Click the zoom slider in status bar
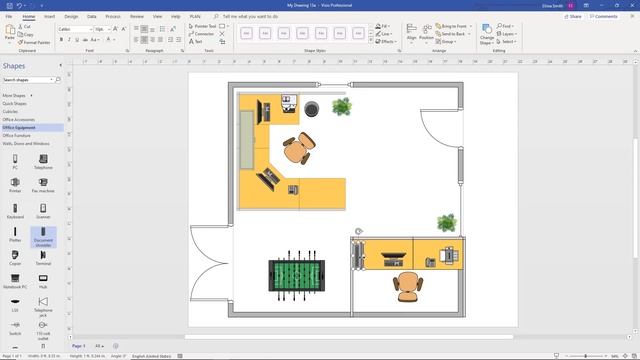The height and width of the screenshot is (360, 640). [x=586, y=356]
